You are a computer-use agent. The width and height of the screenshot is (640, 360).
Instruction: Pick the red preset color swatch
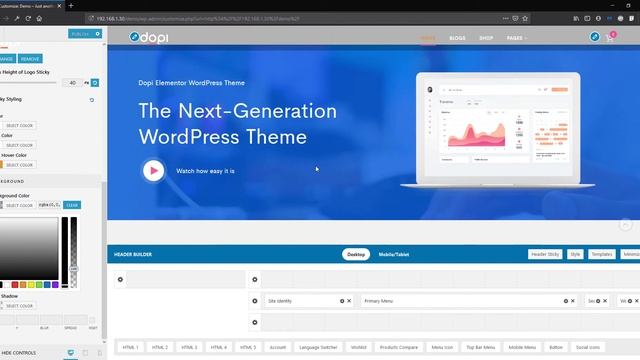click(x=15, y=284)
